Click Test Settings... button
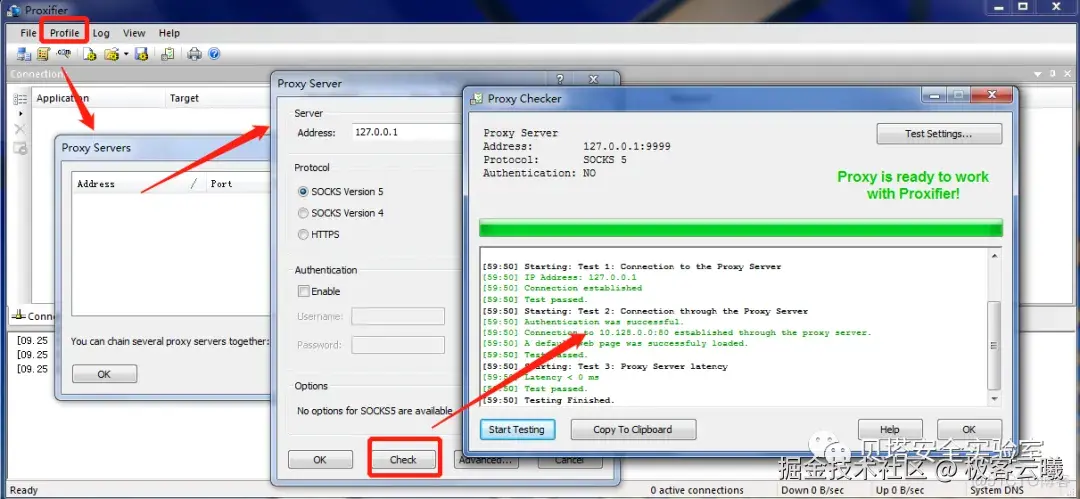Screen dimensions: 1080x499 click(x=939, y=134)
